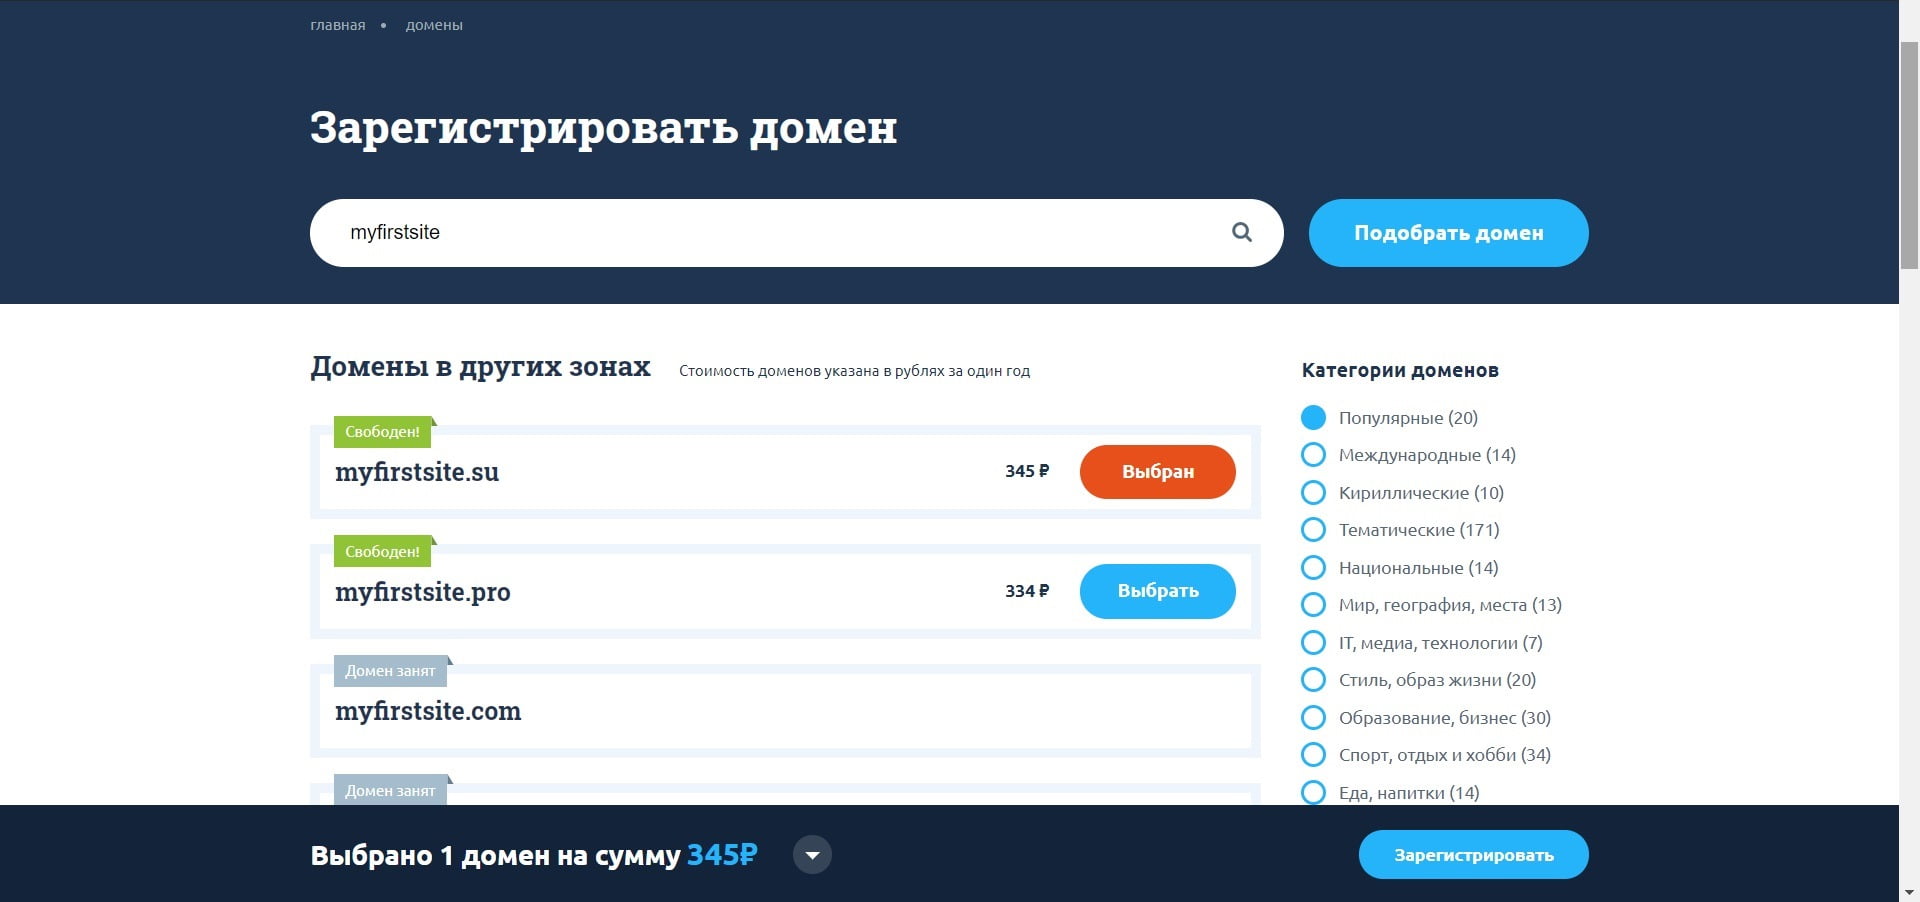
Task: Click the Зарегистрировать button
Action: tap(1473, 855)
